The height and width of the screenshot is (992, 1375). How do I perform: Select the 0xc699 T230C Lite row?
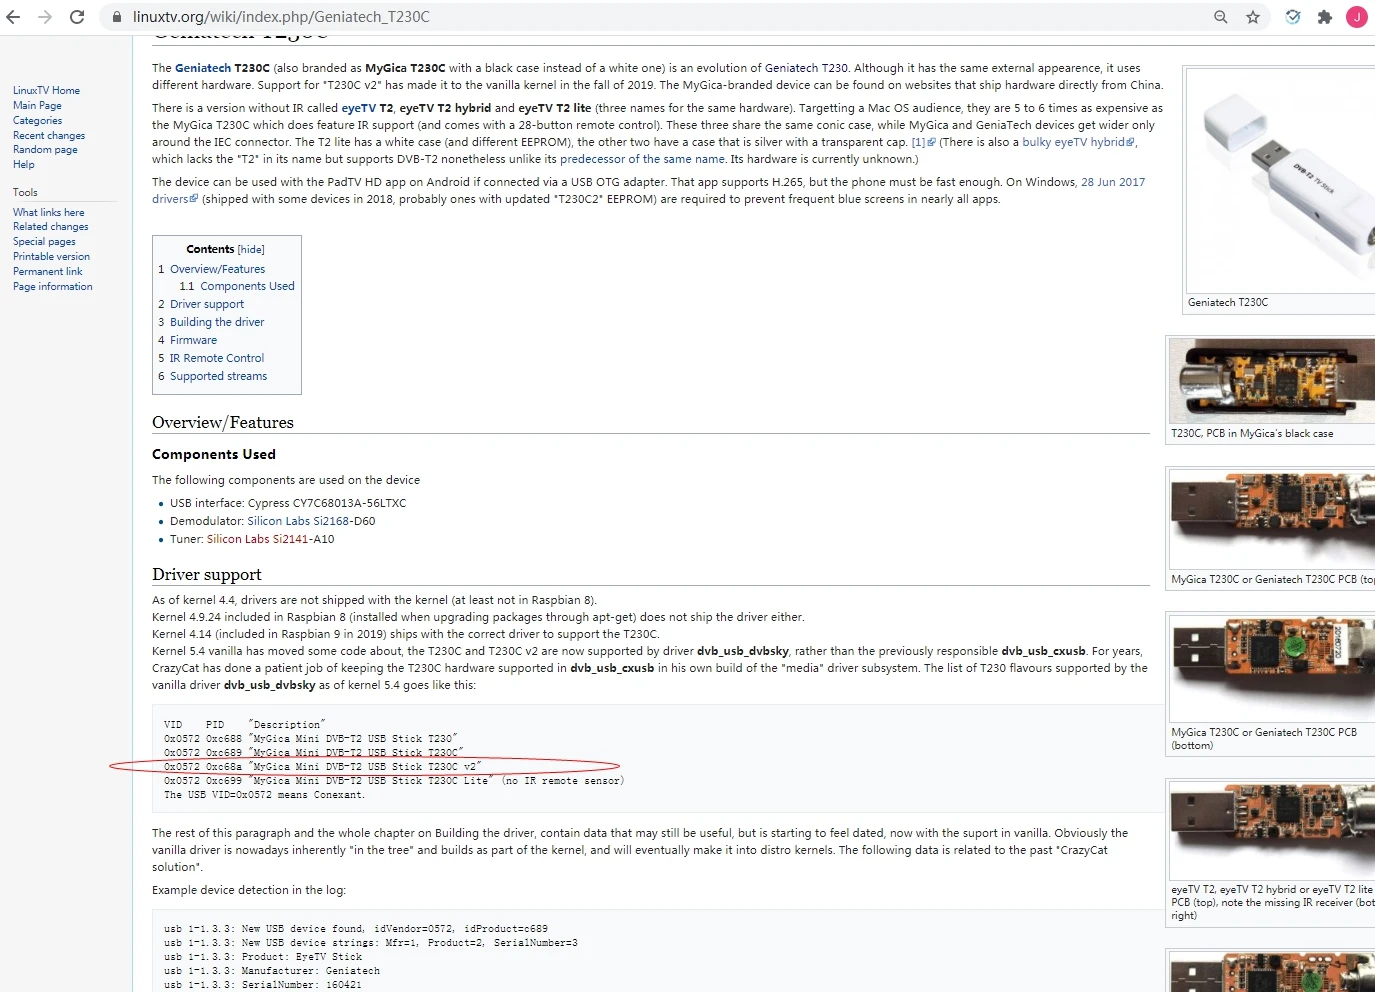click(x=394, y=781)
